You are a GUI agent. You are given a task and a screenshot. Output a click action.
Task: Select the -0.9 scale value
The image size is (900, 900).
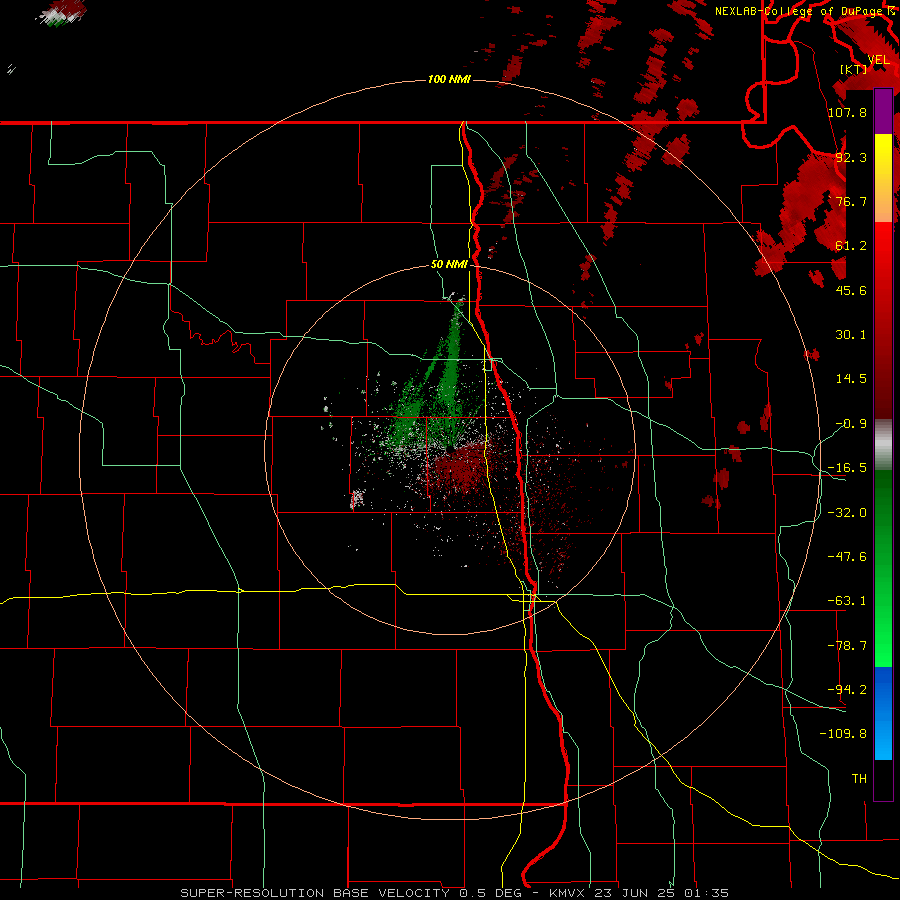click(851, 424)
